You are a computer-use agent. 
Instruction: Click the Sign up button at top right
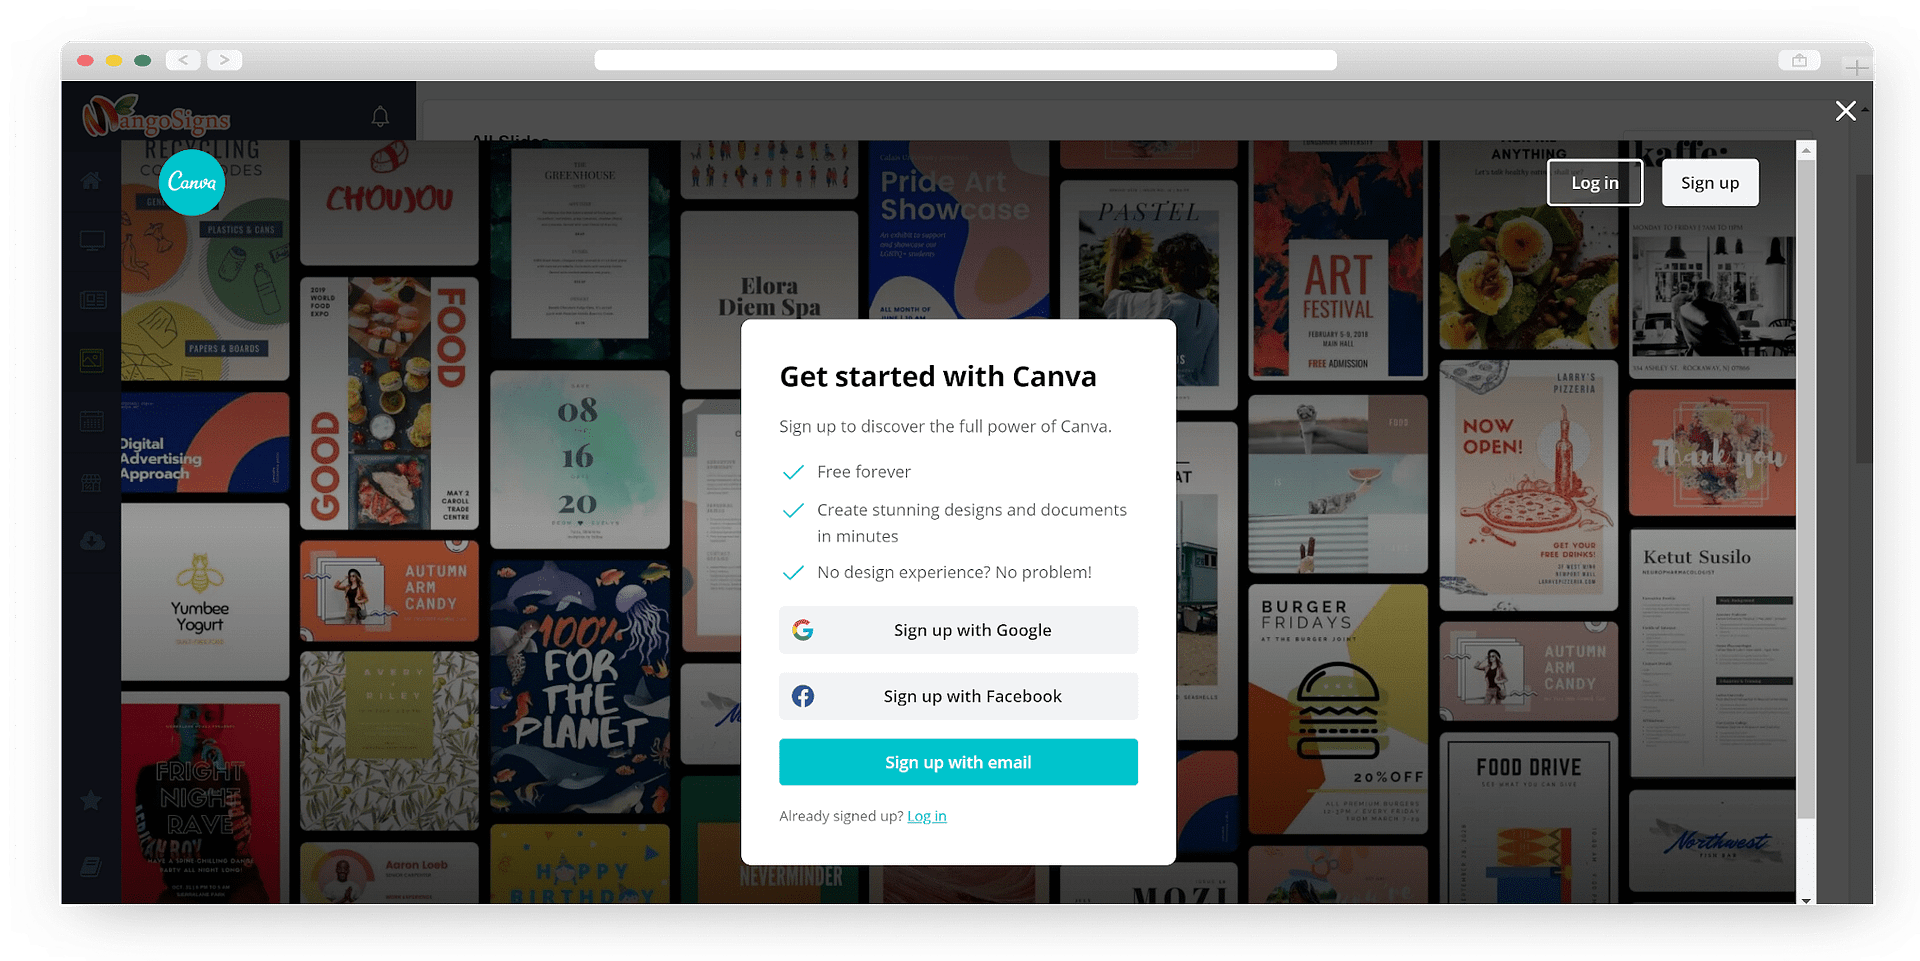[1709, 182]
